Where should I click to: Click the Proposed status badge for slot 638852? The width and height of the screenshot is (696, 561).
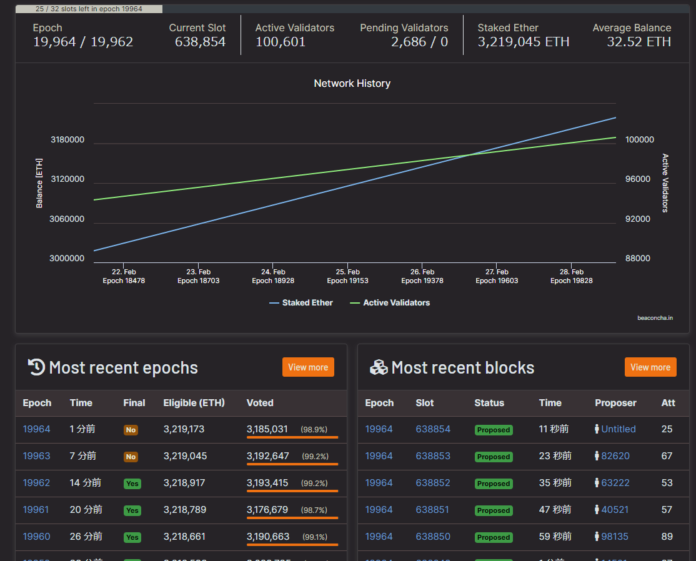pos(493,483)
